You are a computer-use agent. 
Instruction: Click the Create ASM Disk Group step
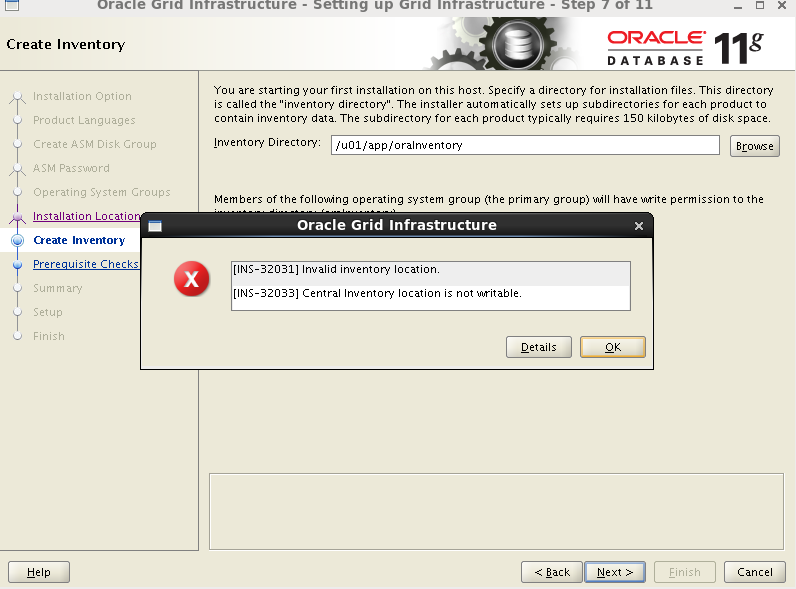[95, 144]
